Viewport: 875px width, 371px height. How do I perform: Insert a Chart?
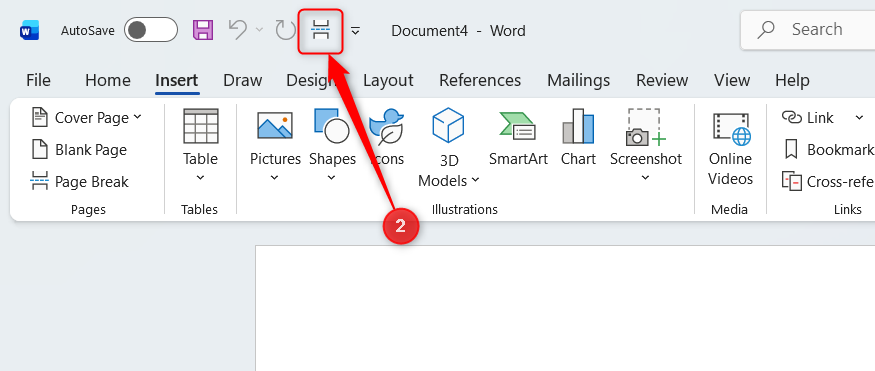pos(578,137)
